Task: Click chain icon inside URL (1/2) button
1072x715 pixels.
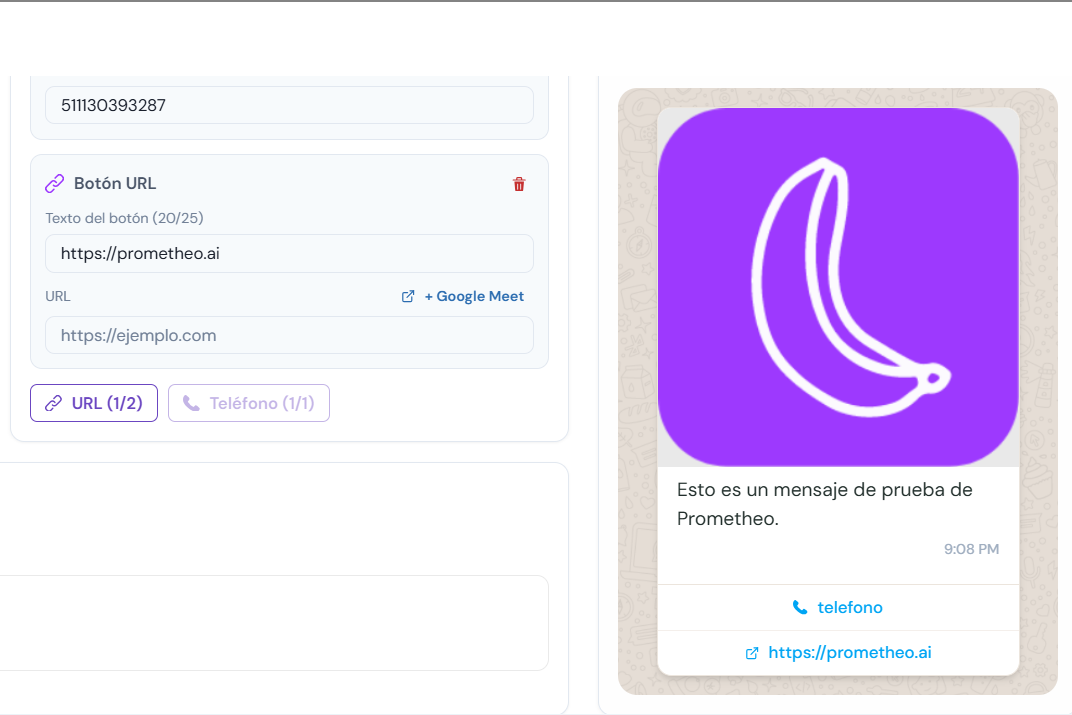Action: [x=54, y=403]
